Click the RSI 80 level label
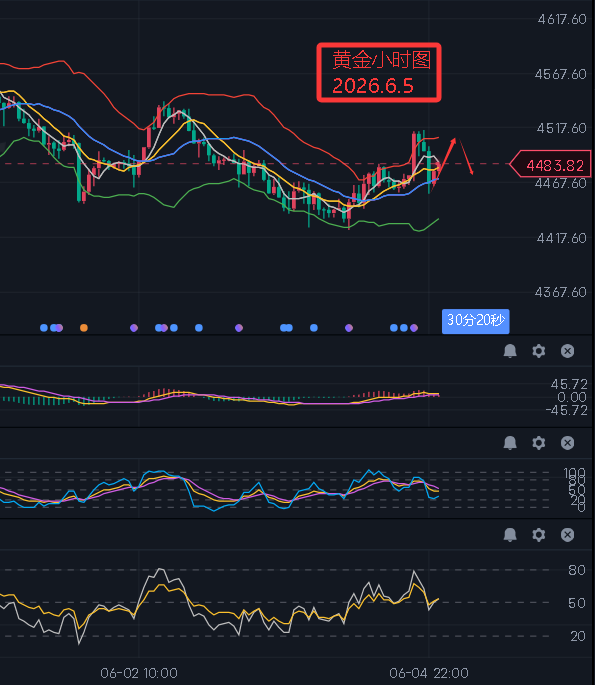This screenshot has height=685, width=595. click(577, 570)
